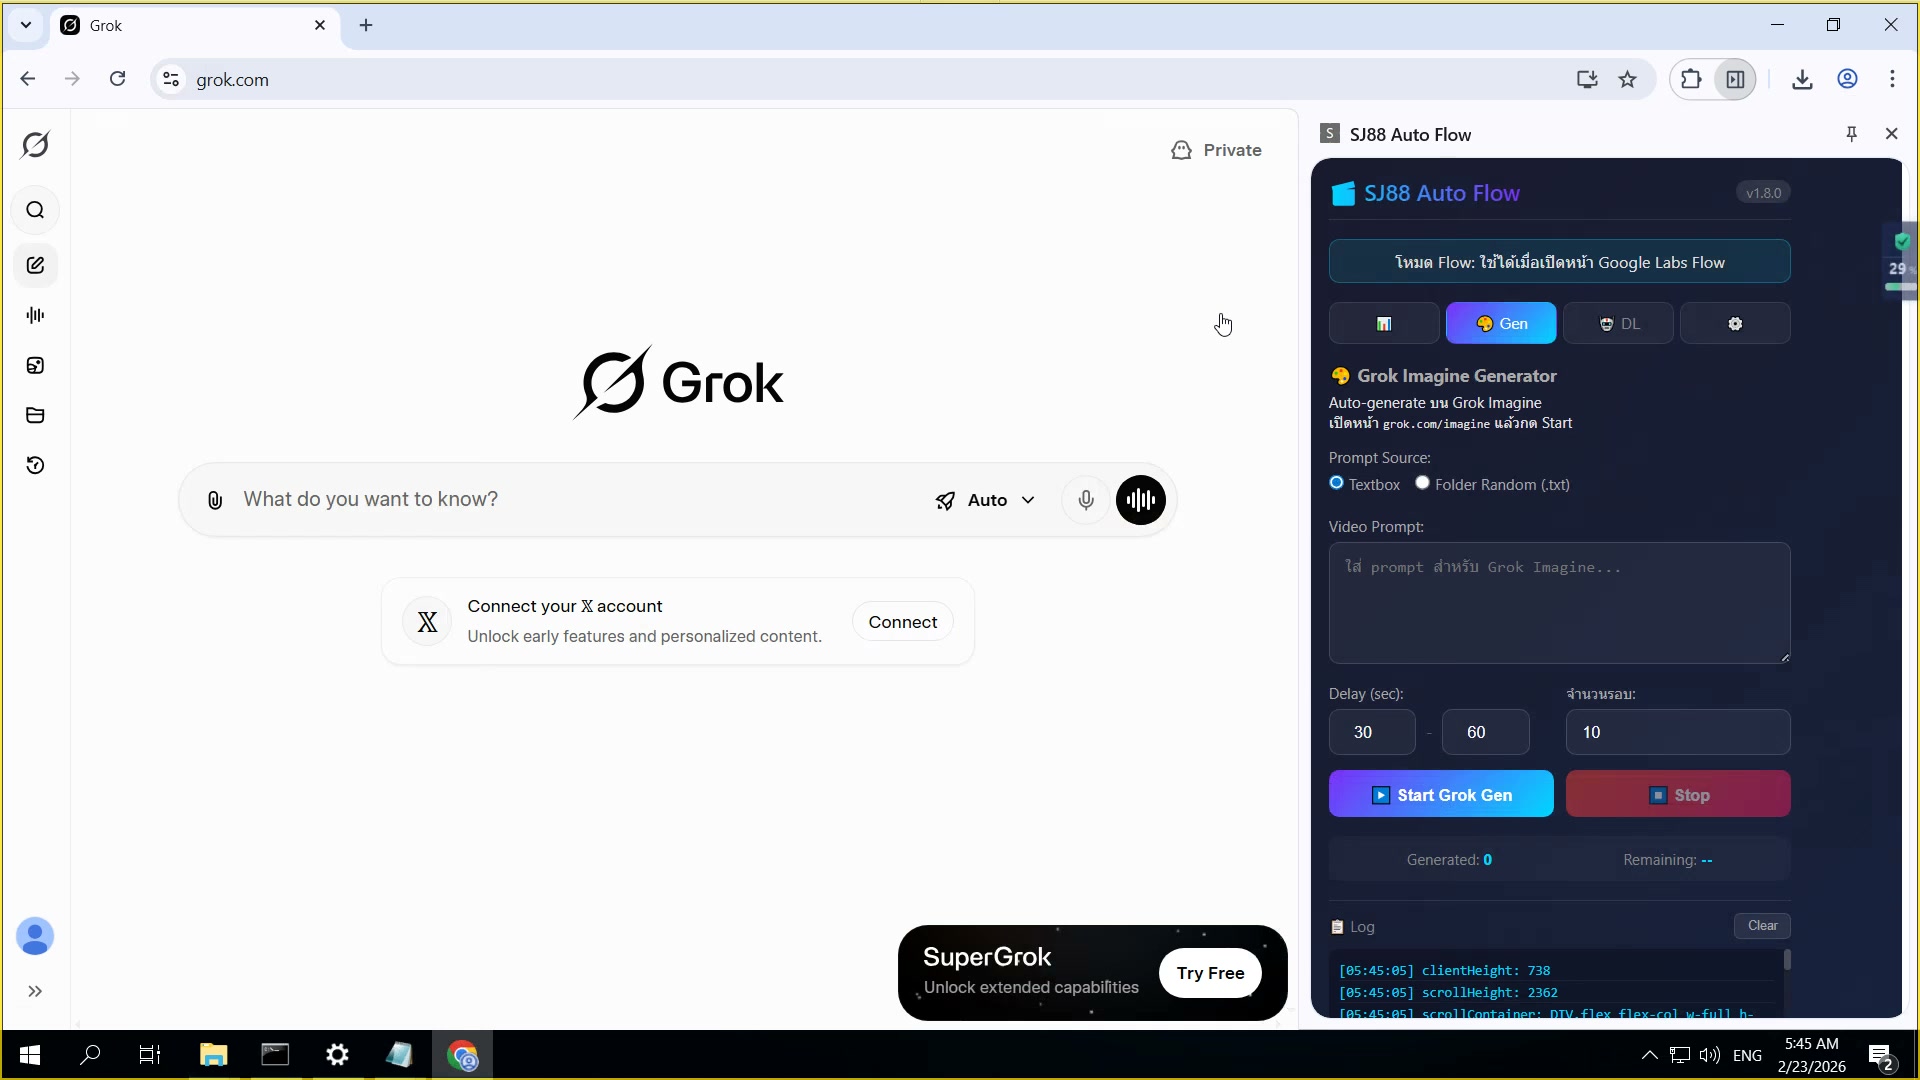Switch to the DL tab
1920x1080 pixels.
tap(1617, 324)
